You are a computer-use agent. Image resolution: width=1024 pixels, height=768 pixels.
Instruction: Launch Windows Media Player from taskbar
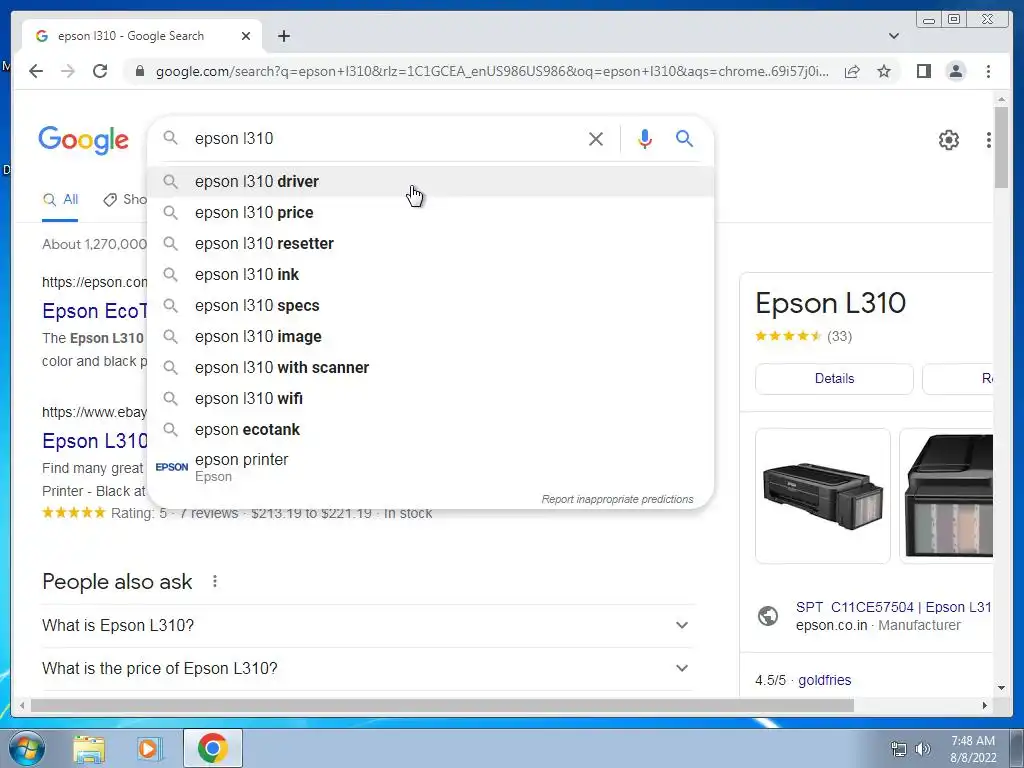(x=150, y=748)
